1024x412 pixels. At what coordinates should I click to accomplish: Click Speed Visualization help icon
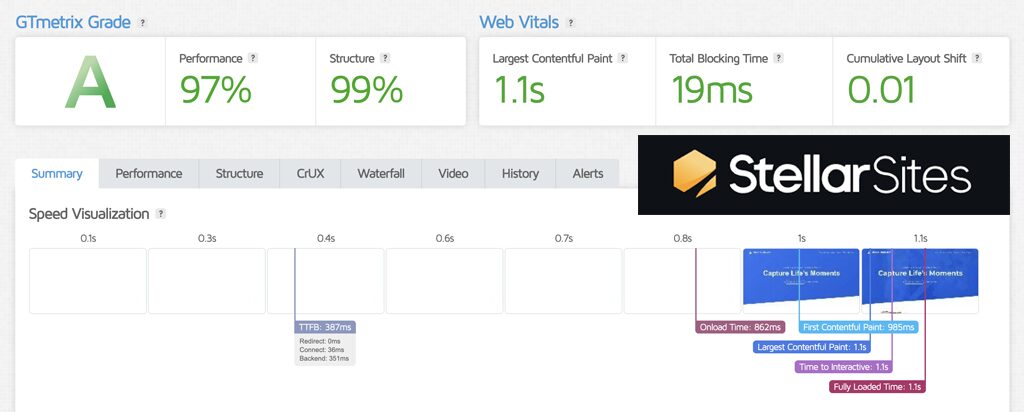(x=161, y=214)
